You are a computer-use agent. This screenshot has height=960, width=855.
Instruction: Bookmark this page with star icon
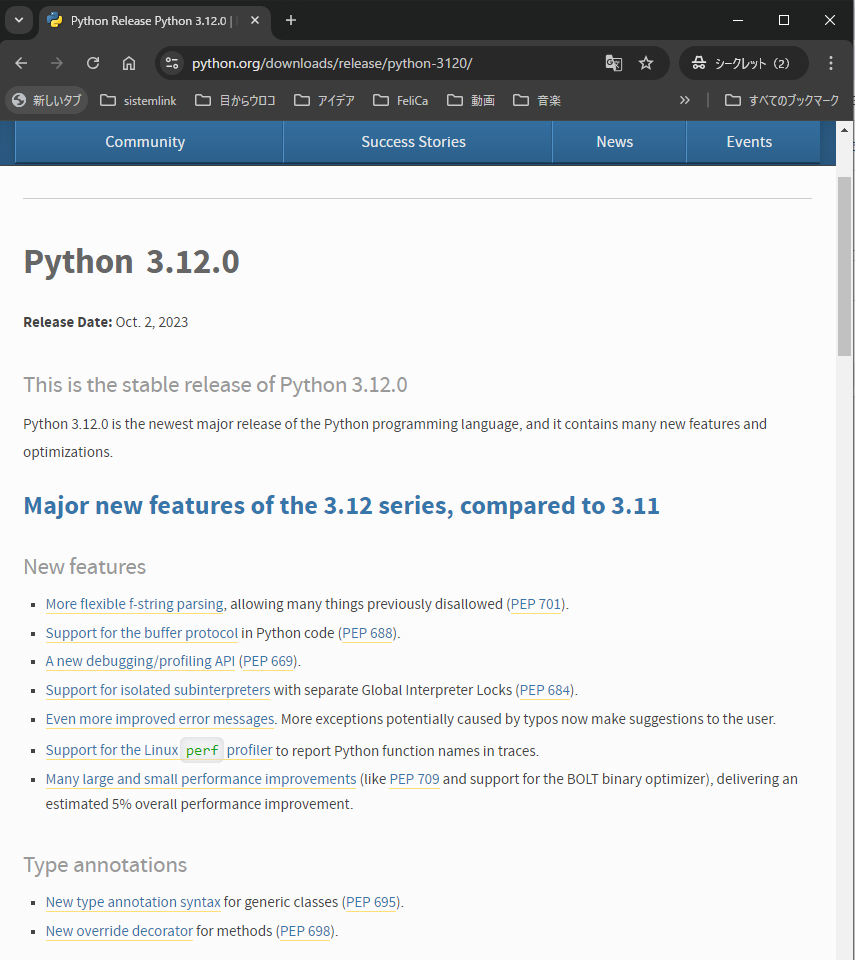click(646, 63)
